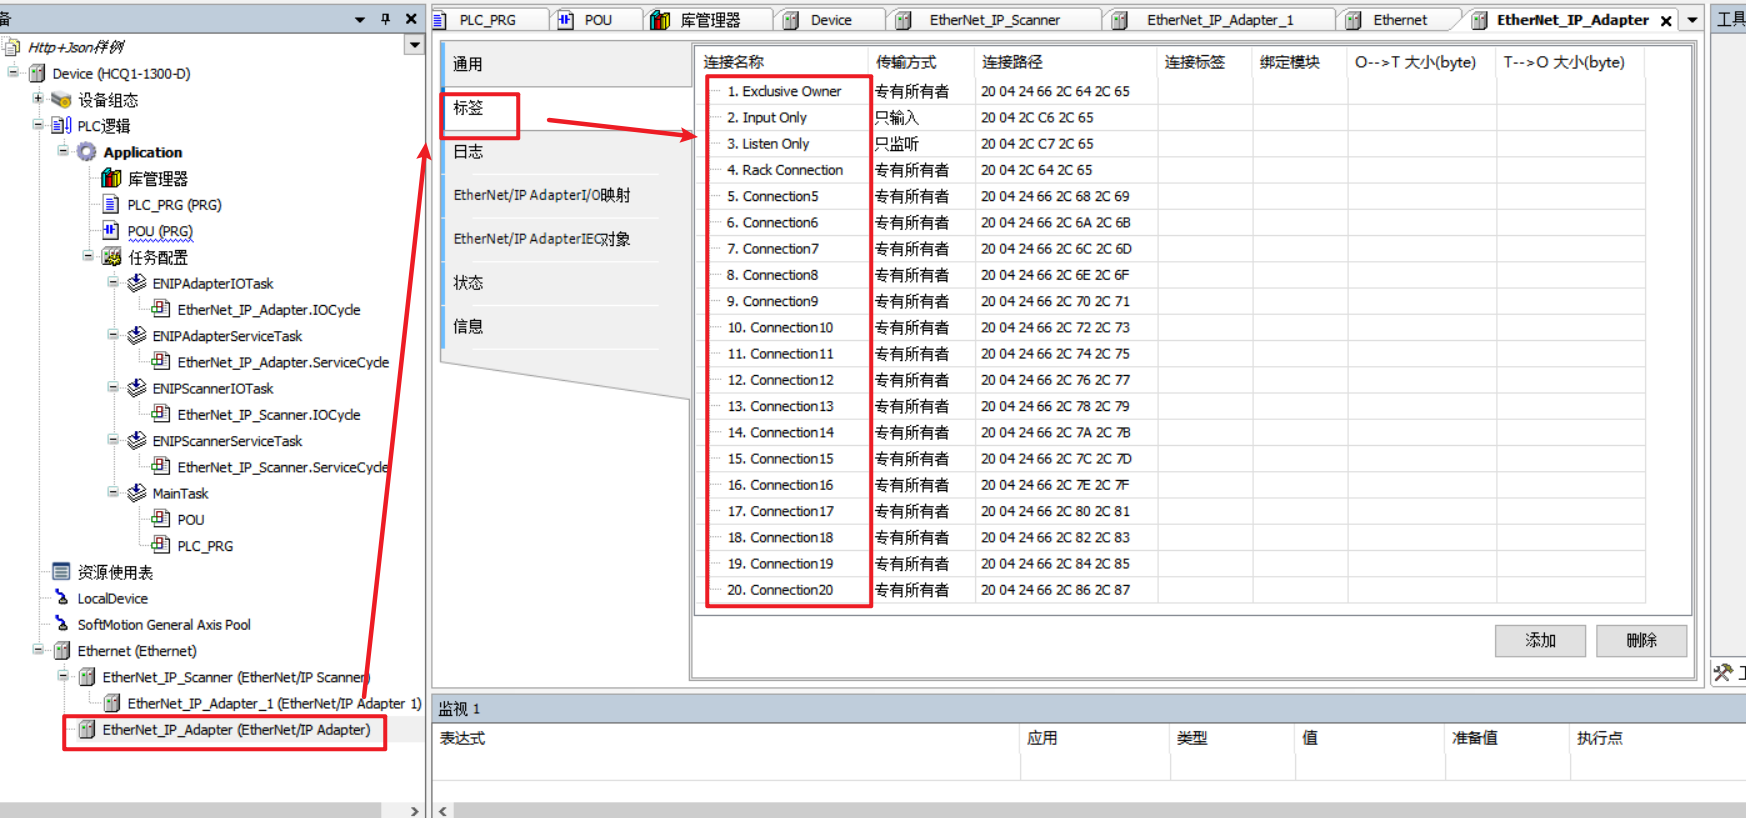Screen dimensions: 1746x818
Task: Click the 添加 button
Action: pyautogui.click(x=1540, y=640)
